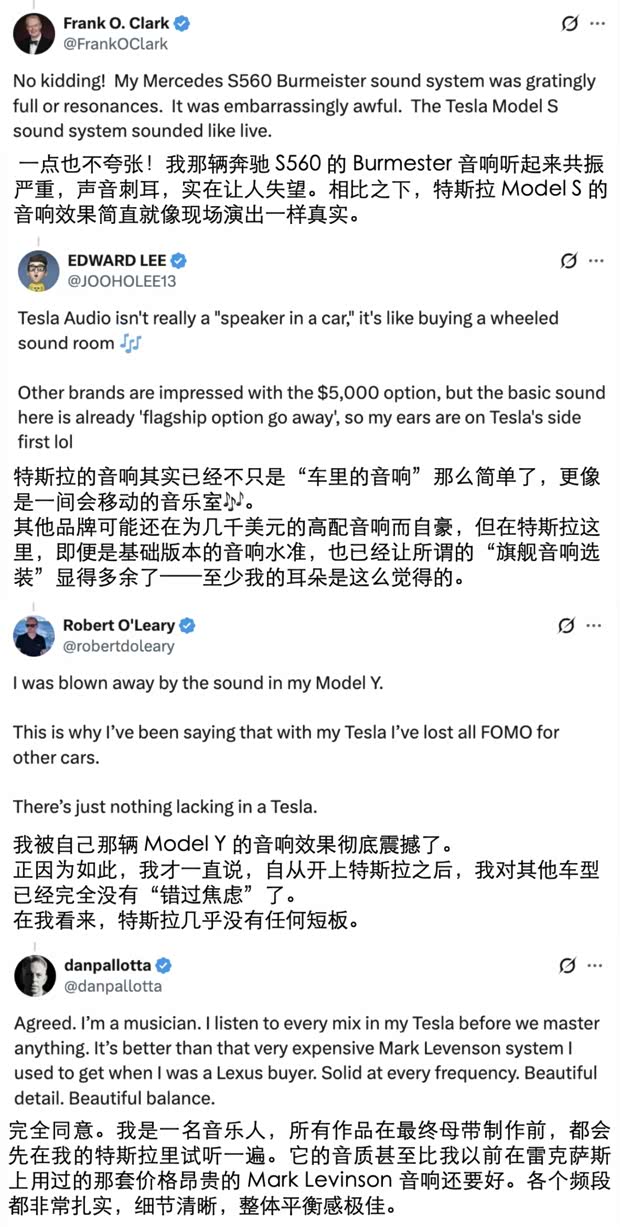Image resolution: width=620 pixels, height=1227 pixels.
Task: Open more options on danpallotta's post
Action: (x=597, y=966)
